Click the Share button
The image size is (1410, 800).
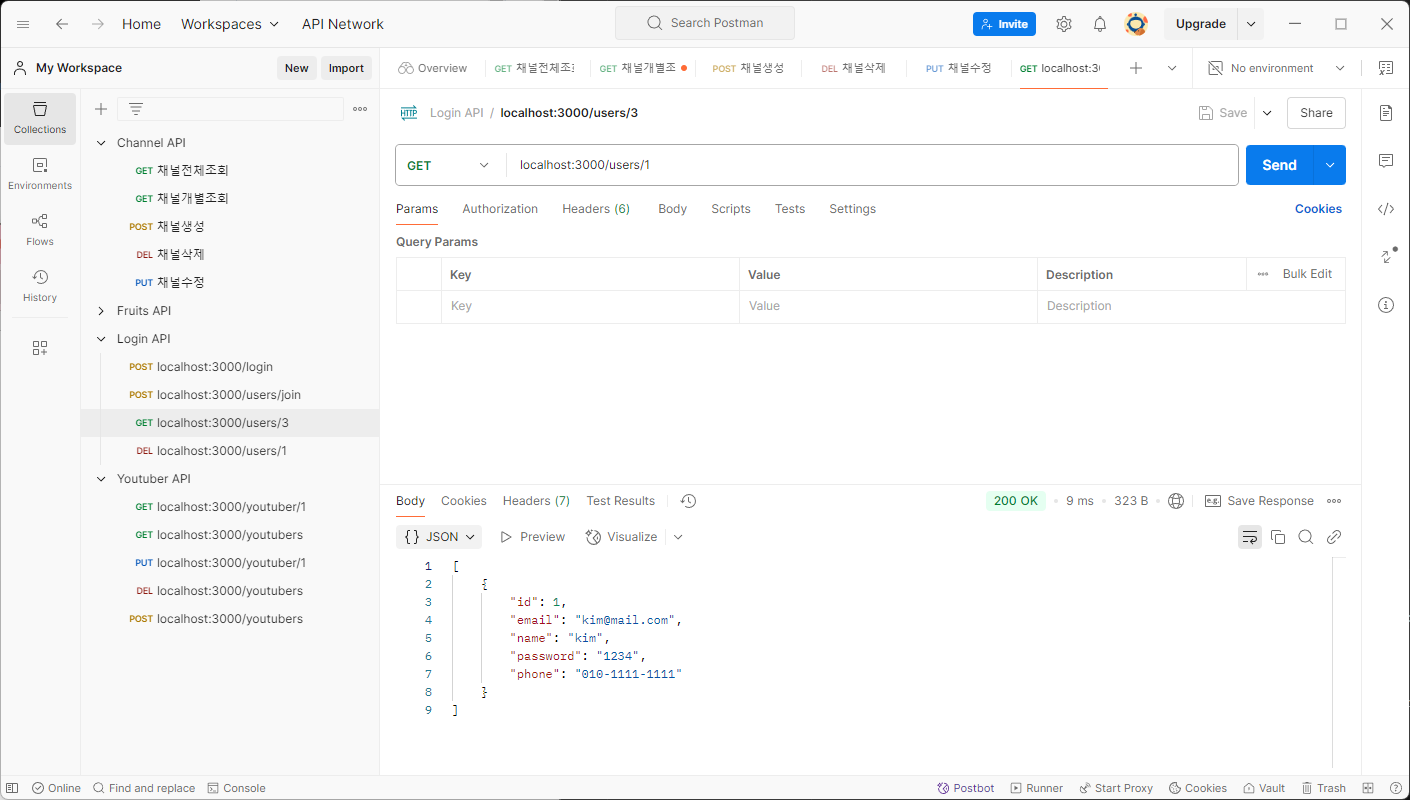pyautogui.click(x=1316, y=113)
